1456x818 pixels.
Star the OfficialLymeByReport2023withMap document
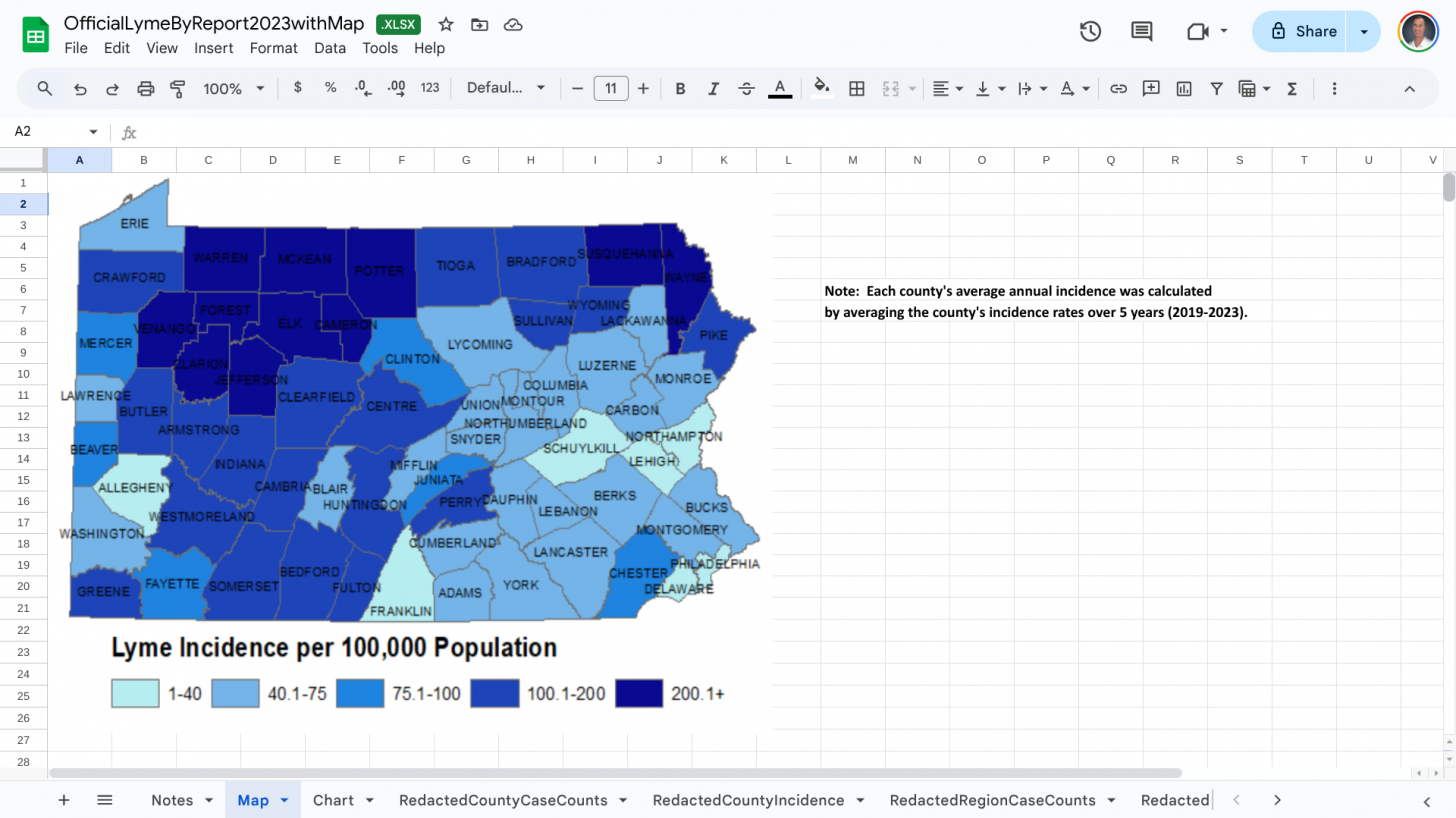coord(446,24)
